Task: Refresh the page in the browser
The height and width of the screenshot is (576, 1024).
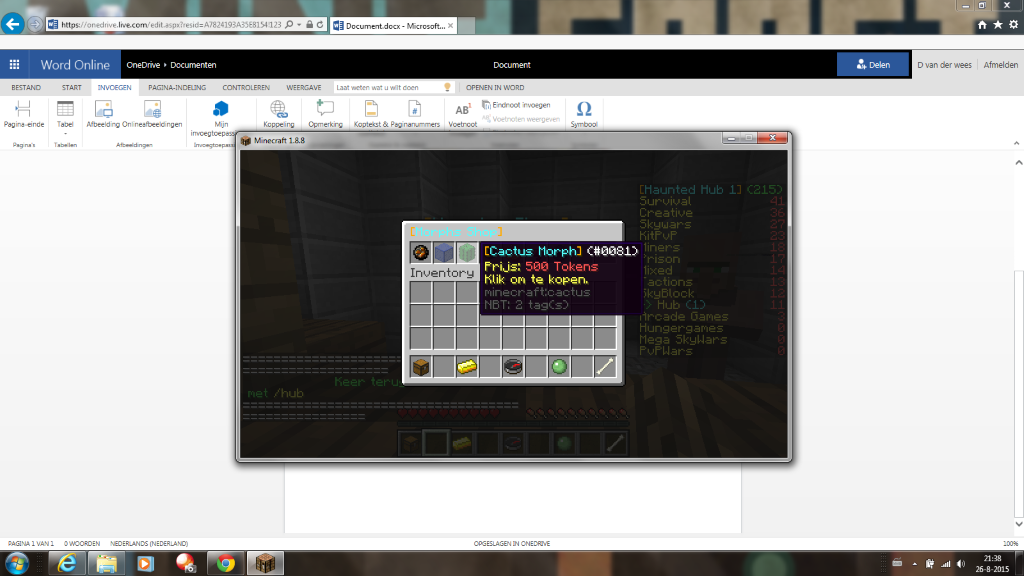Action: point(320,25)
